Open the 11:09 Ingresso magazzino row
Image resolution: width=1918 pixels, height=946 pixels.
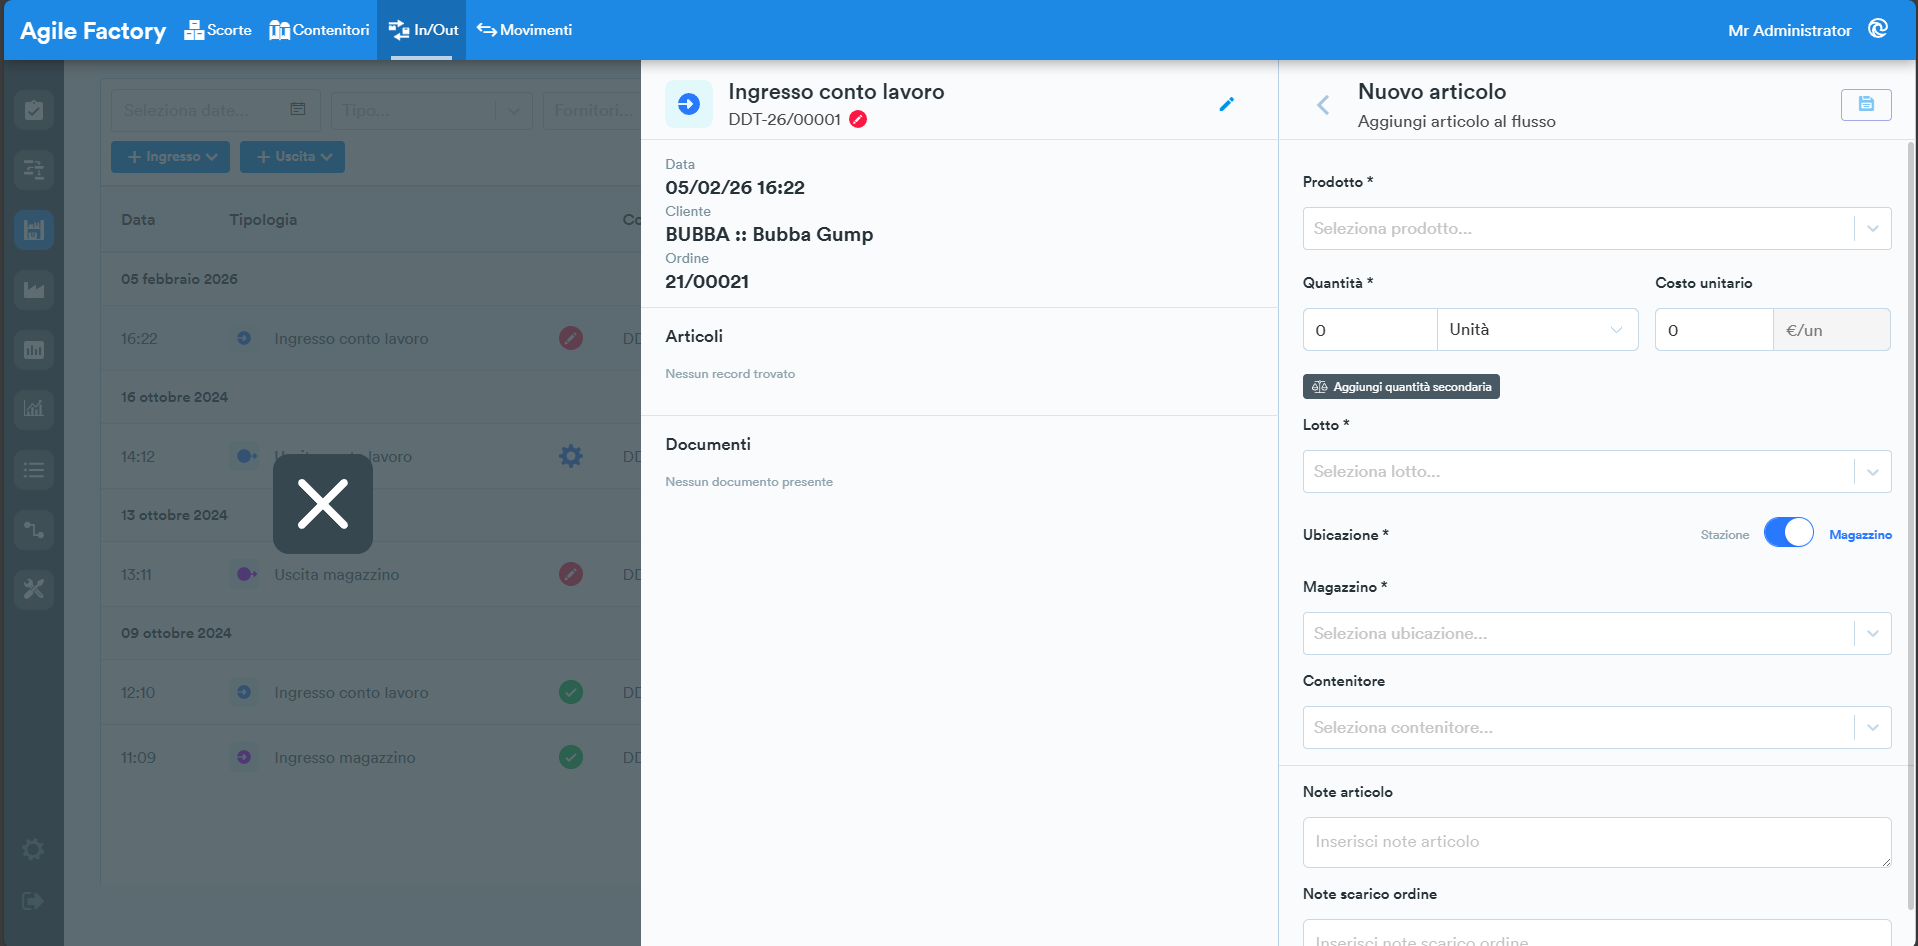(371, 757)
